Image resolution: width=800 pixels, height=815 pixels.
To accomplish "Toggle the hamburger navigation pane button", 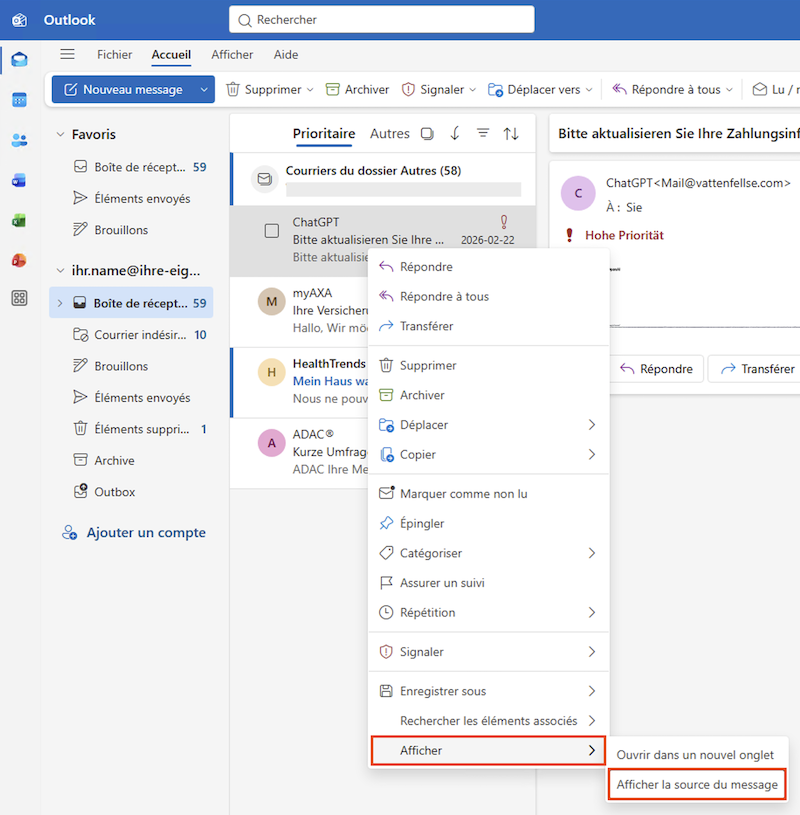I will coord(67,54).
